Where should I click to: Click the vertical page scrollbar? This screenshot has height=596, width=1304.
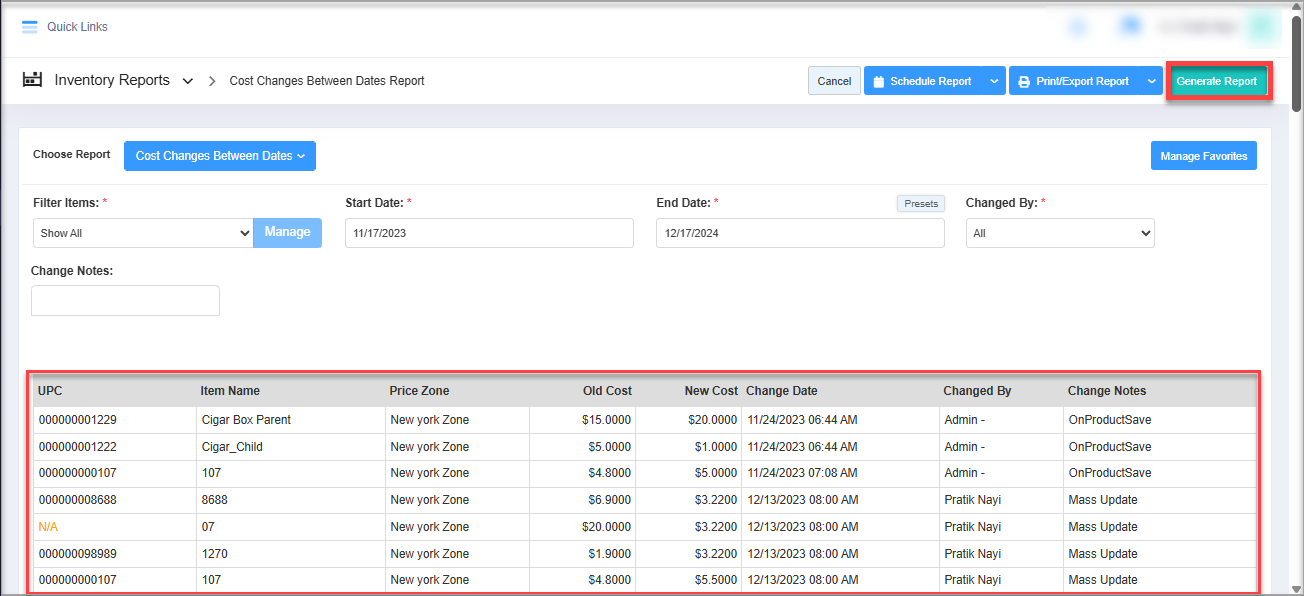pos(1296,300)
